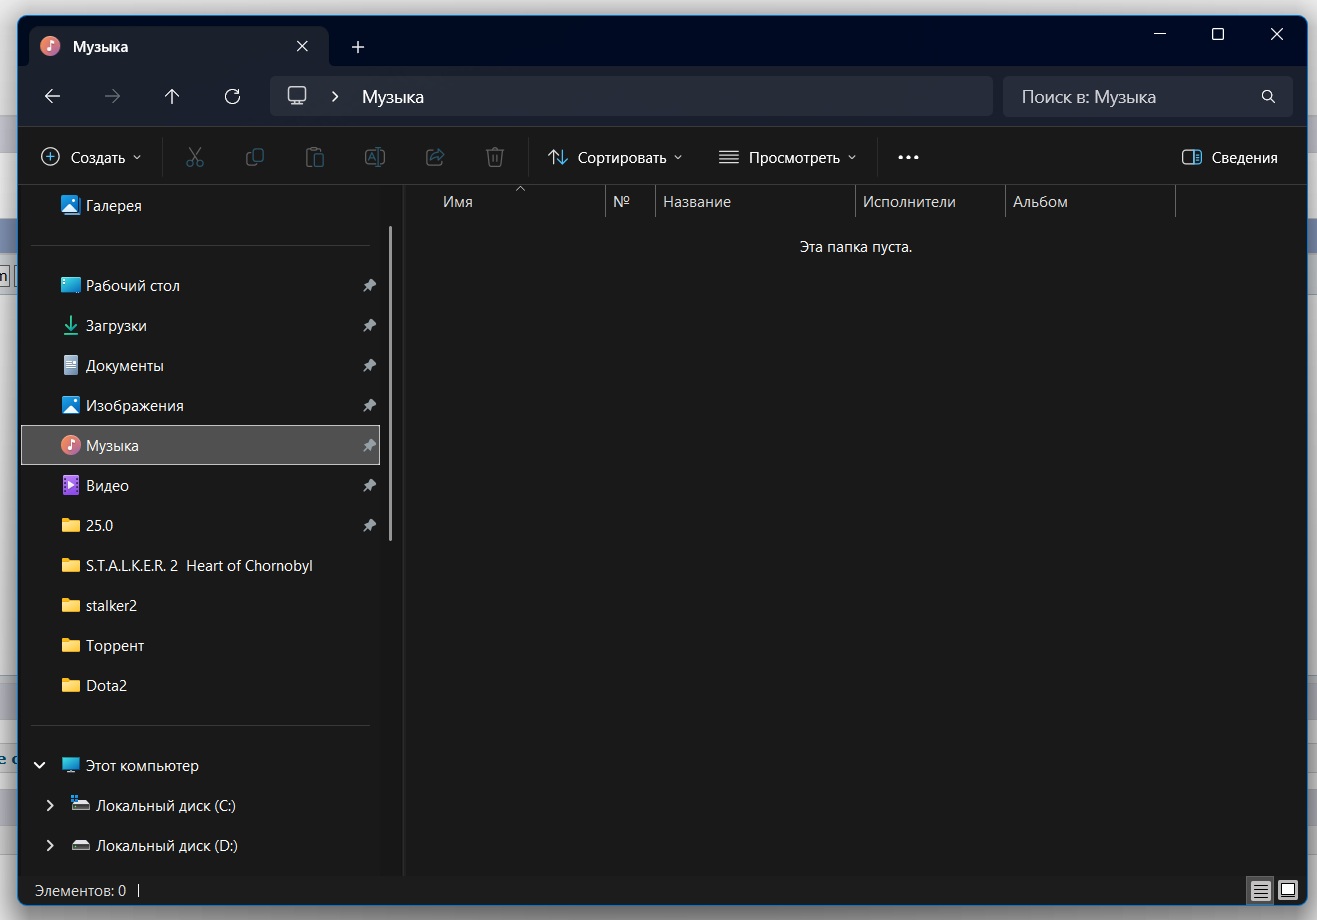Unpin Изображения using its pin icon
Image resolution: width=1317 pixels, height=920 pixels.
click(x=369, y=406)
